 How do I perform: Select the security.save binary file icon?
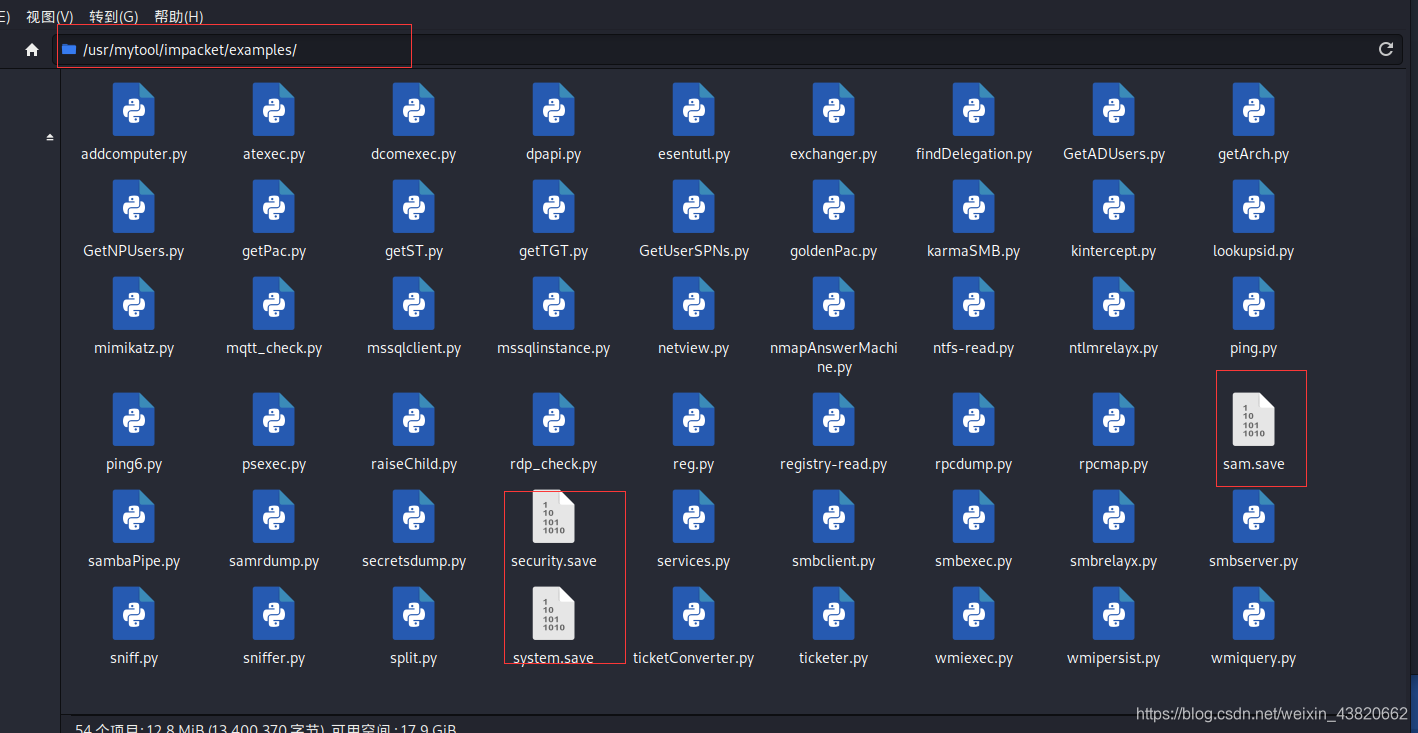point(554,517)
